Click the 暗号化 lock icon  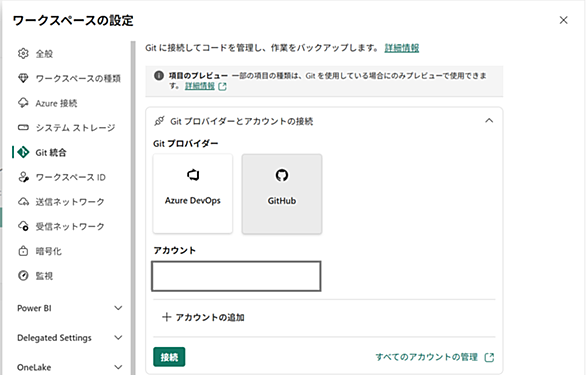click(x=23, y=251)
